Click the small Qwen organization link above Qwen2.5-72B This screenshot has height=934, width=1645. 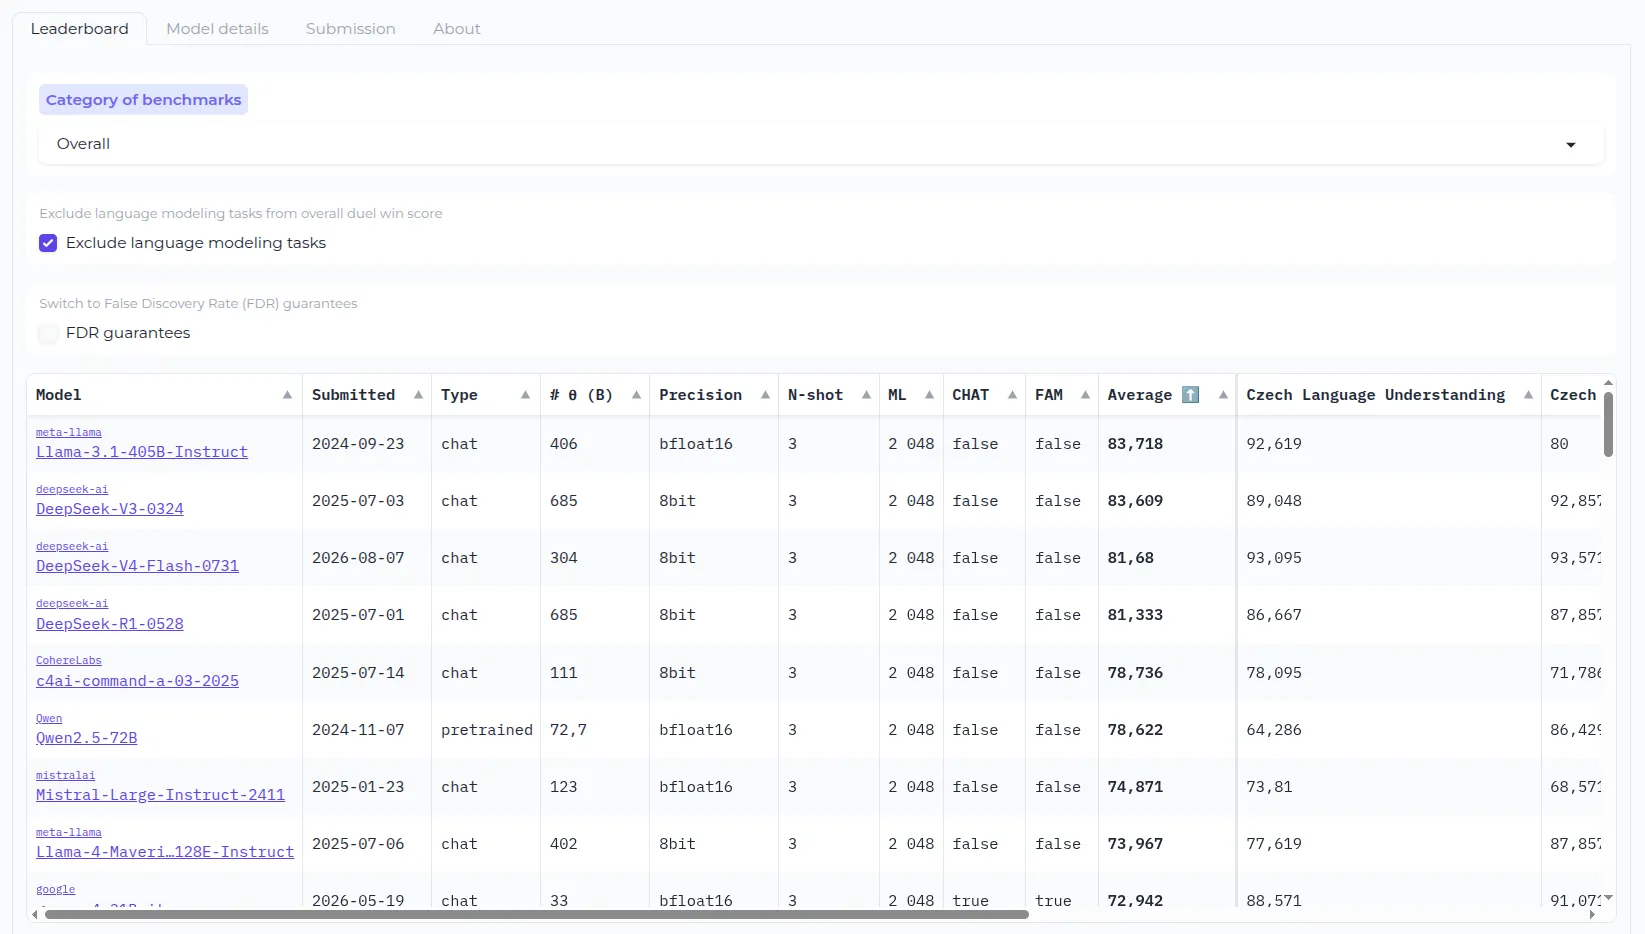pyautogui.click(x=49, y=719)
